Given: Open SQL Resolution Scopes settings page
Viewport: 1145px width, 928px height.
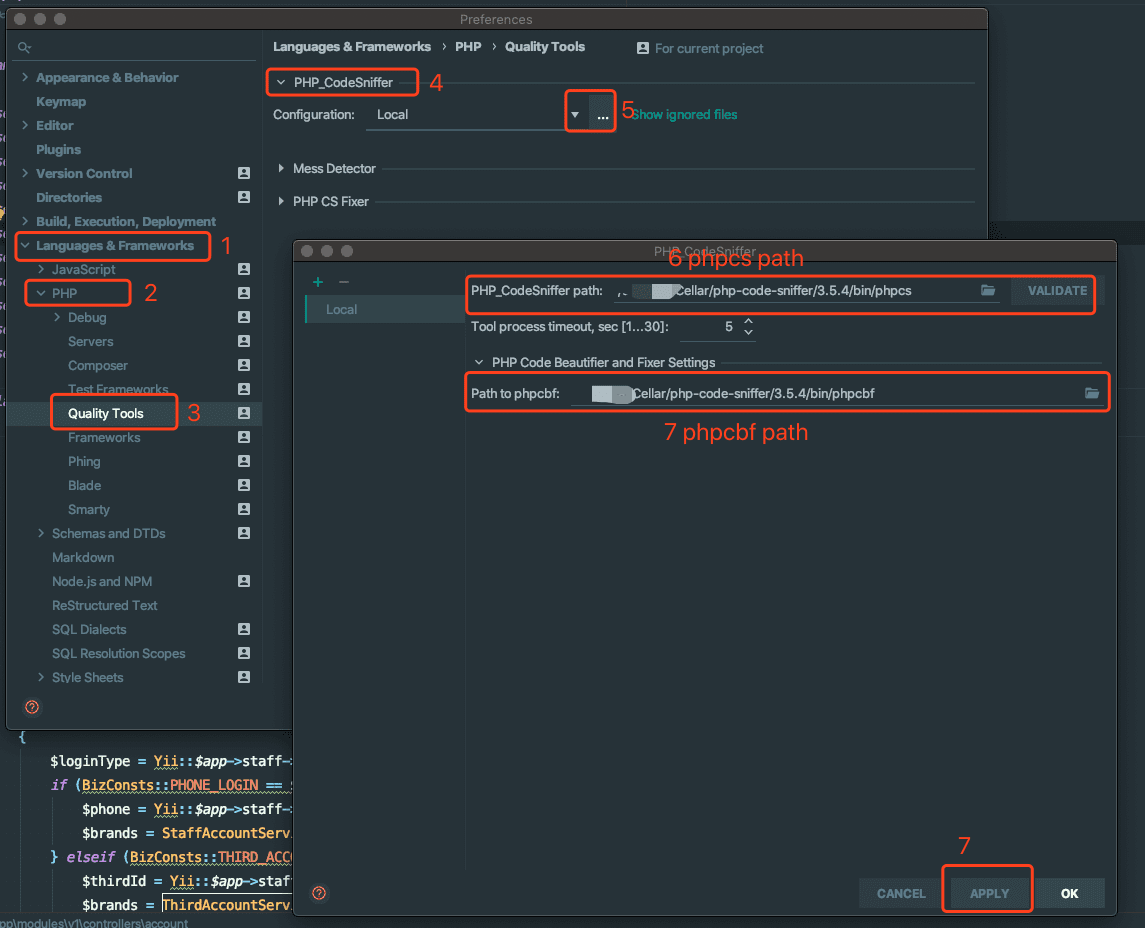Looking at the screenshot, I should point(118,653).
